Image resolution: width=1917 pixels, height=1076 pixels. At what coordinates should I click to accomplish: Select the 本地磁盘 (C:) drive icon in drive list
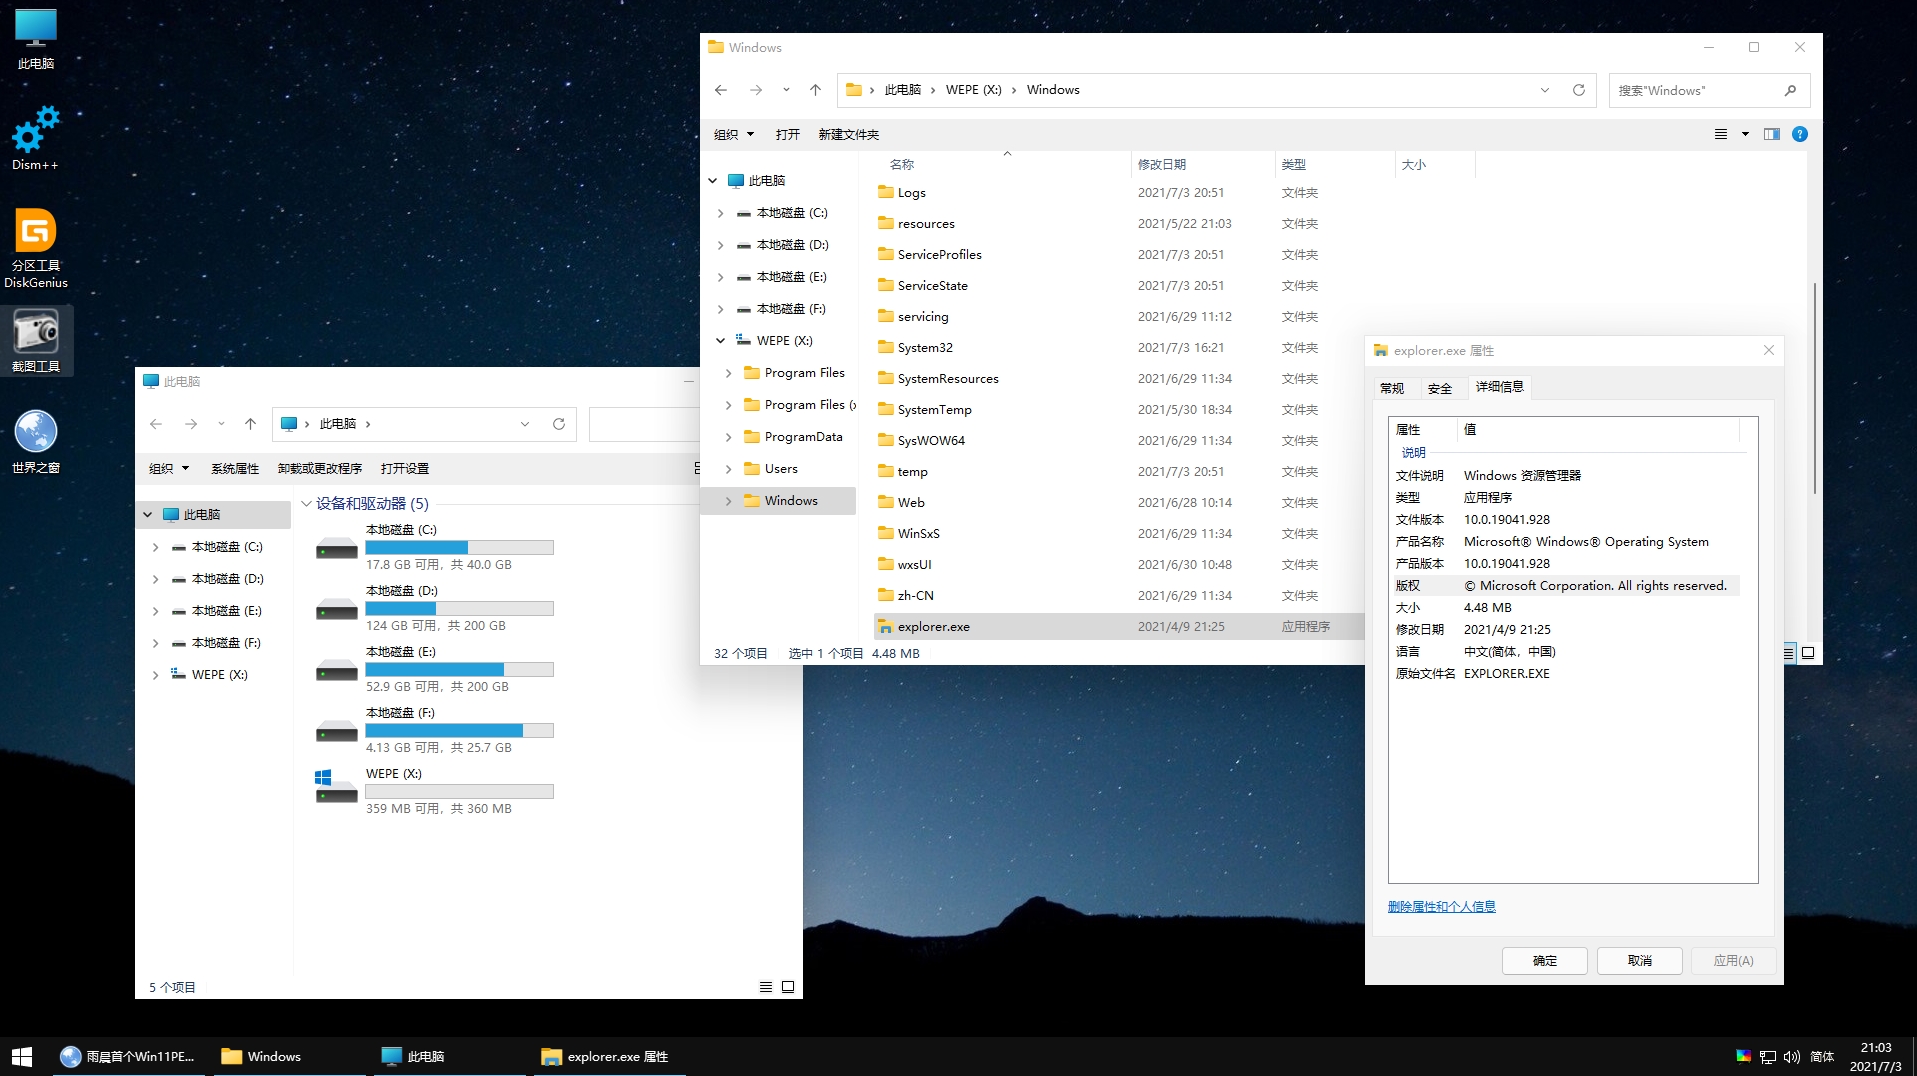click(336, 548)
